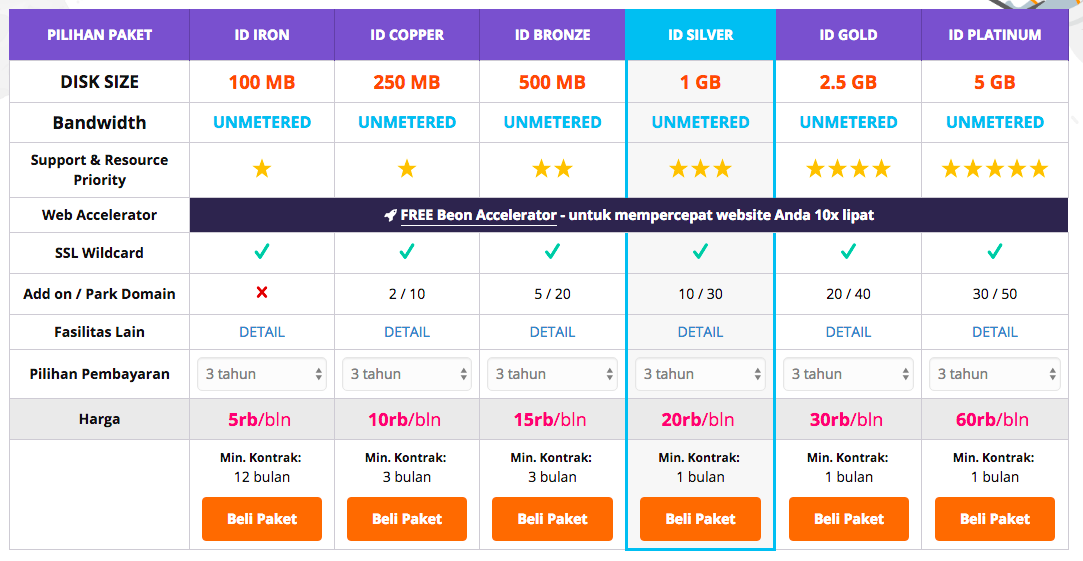1083x561 pixels.
Task: Click the rocket icon in Web Accelerator banner
Action: (x=390, y=216)
